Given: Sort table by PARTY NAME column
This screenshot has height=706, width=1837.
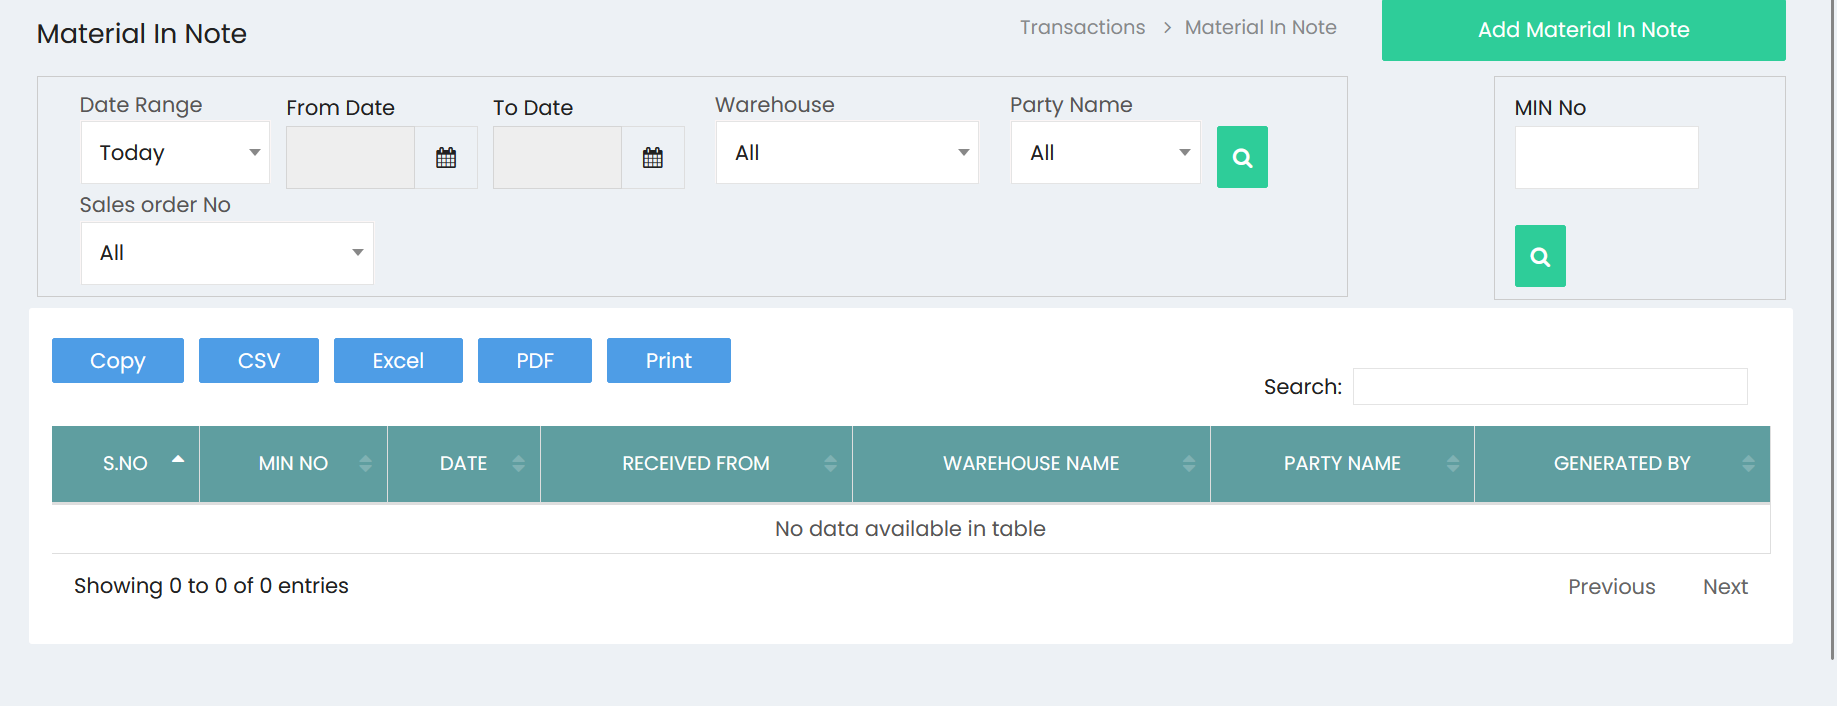Looking at the screenshot, I should tap(1342, 464).
